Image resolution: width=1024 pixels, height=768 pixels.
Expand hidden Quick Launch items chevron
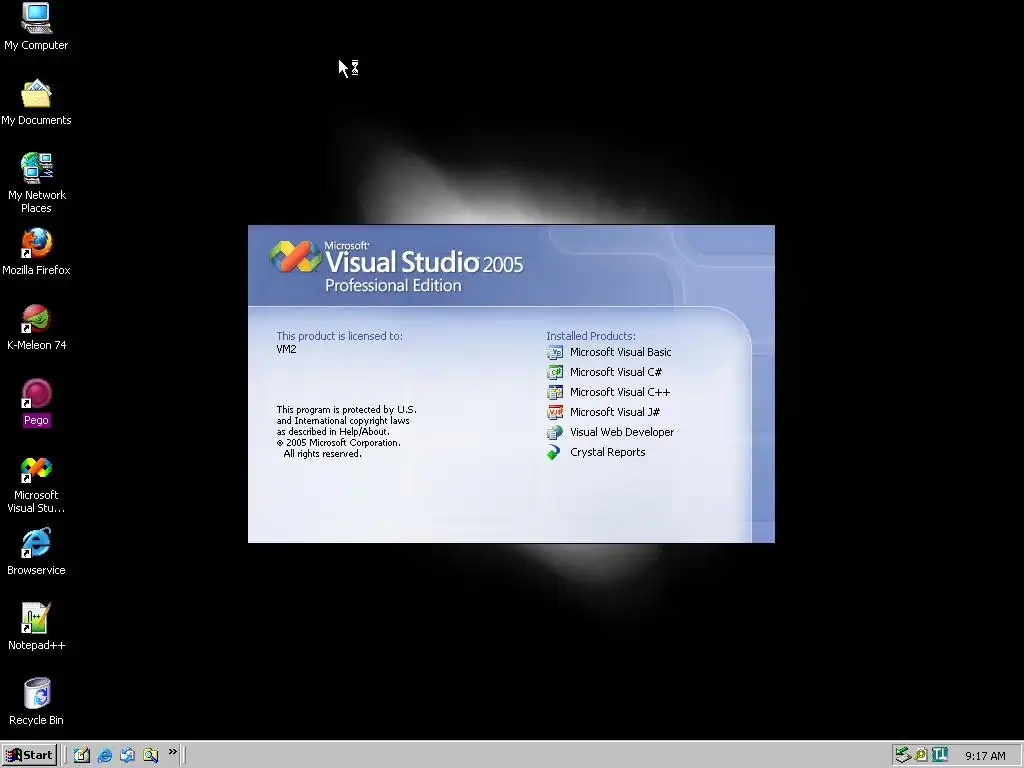point(172,752)
